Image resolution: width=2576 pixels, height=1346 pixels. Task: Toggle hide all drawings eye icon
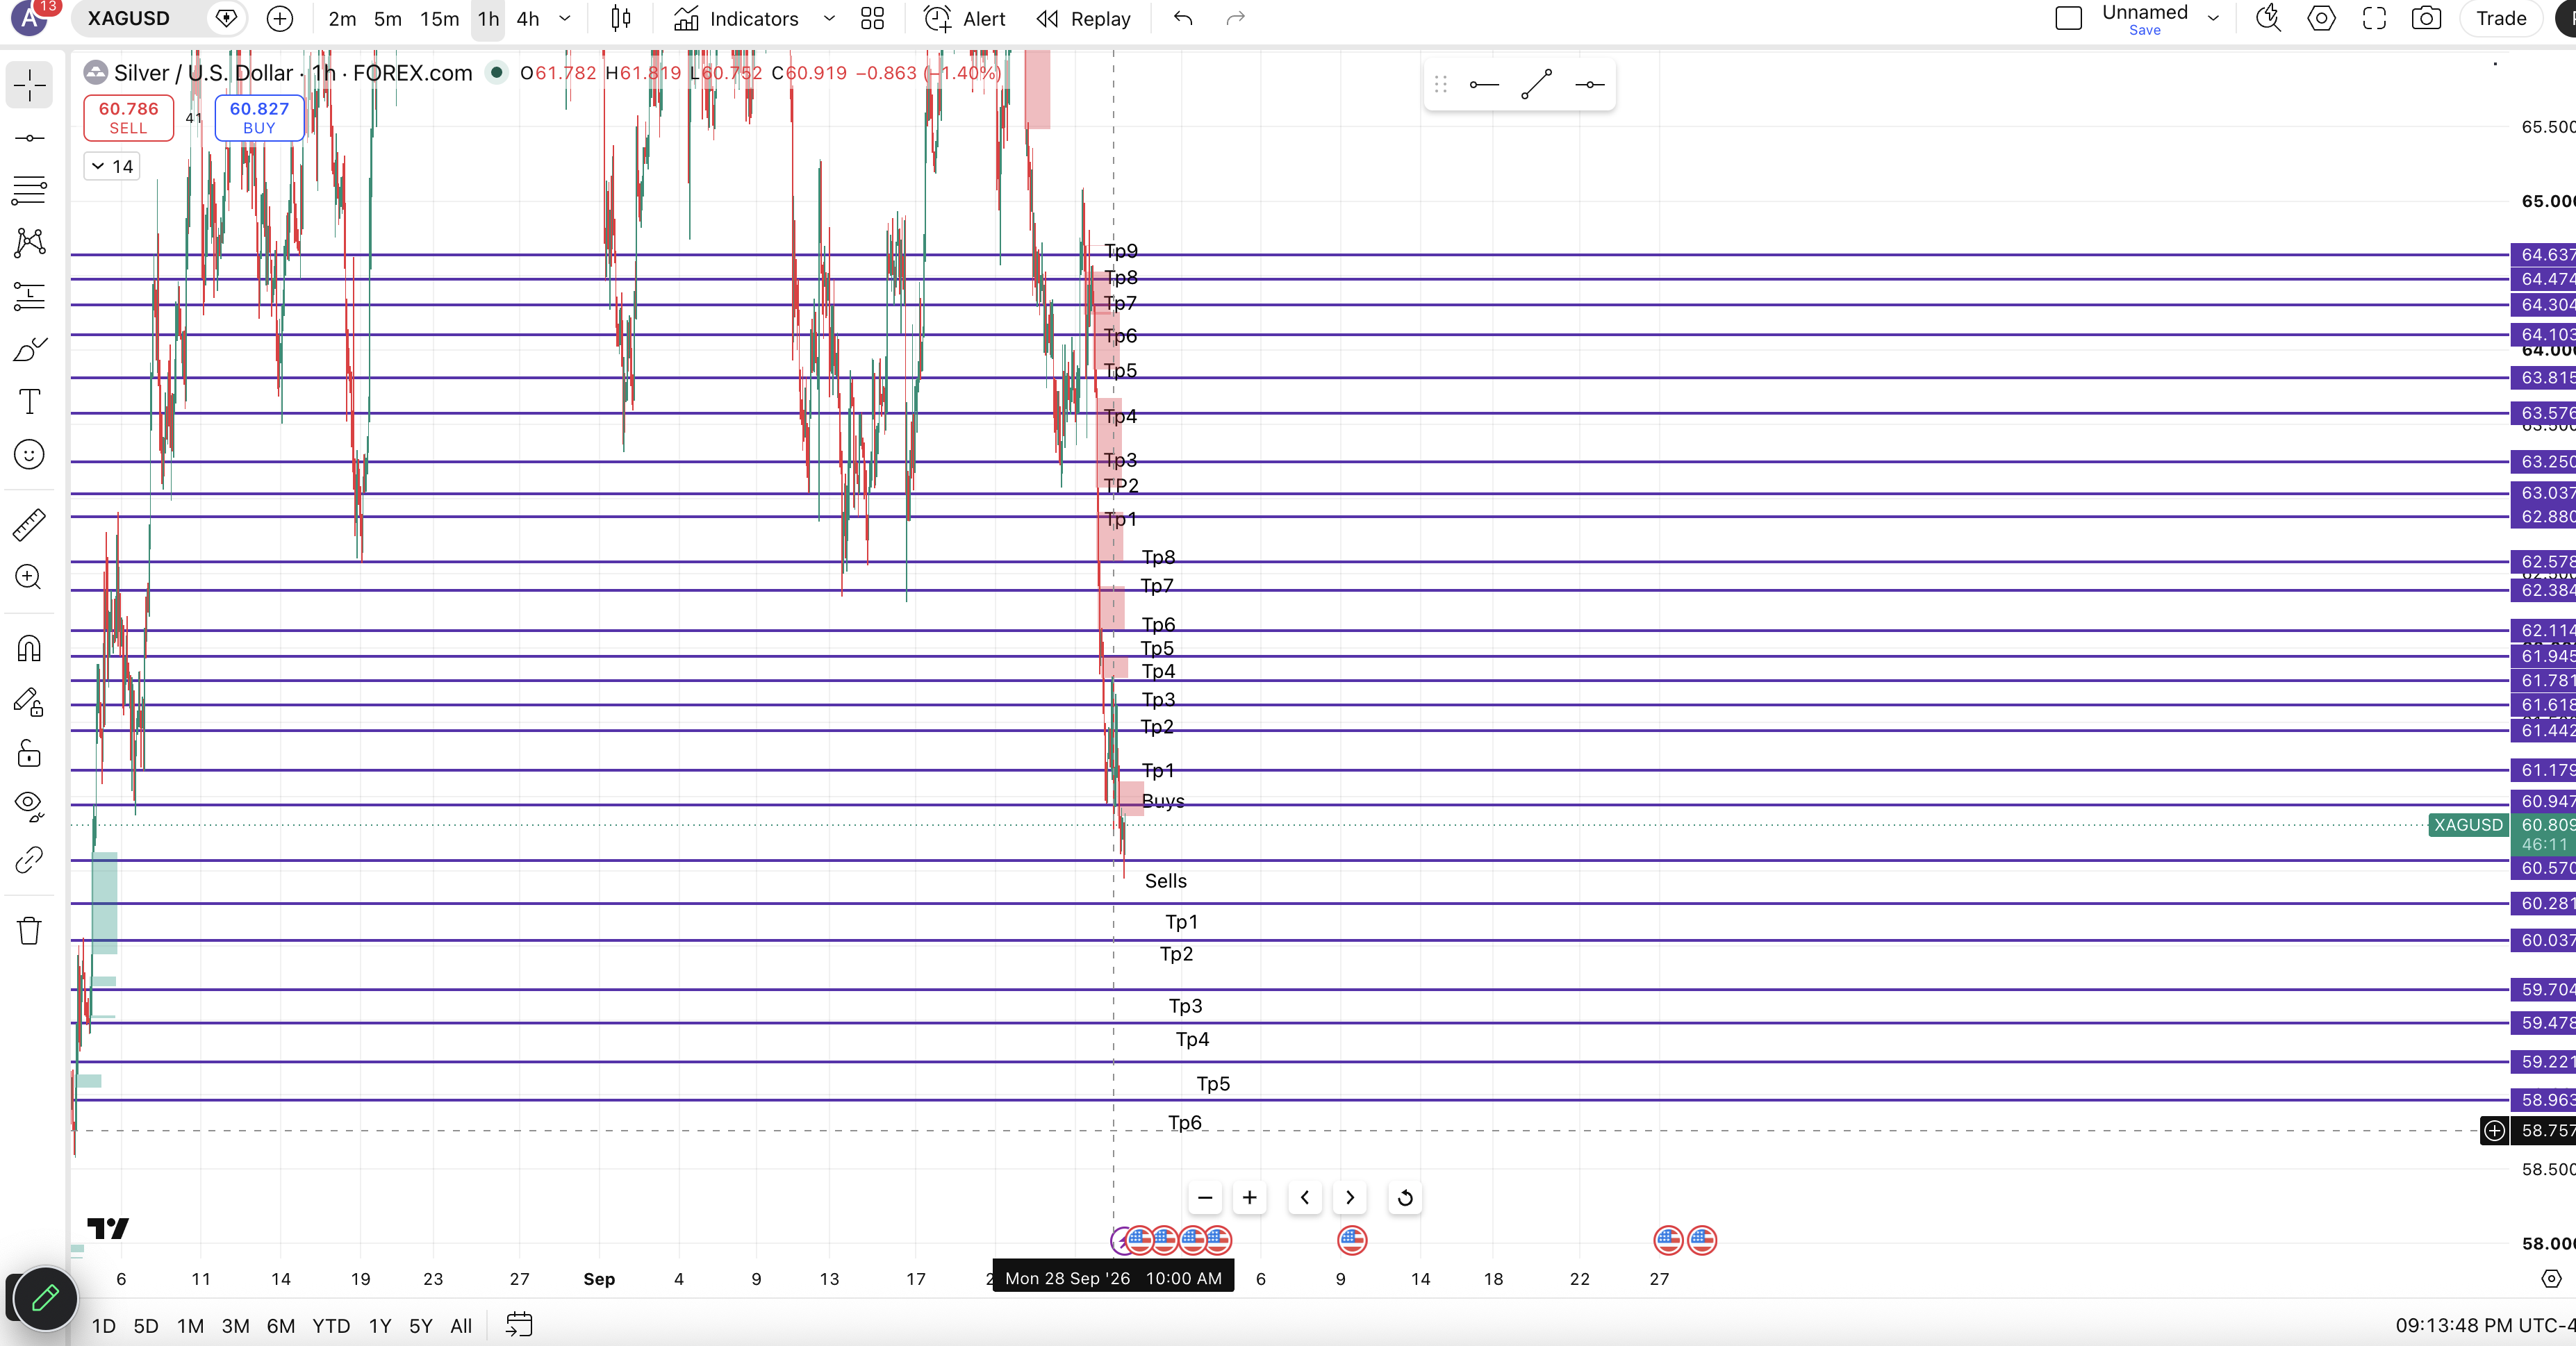click(x=29, y=806)
